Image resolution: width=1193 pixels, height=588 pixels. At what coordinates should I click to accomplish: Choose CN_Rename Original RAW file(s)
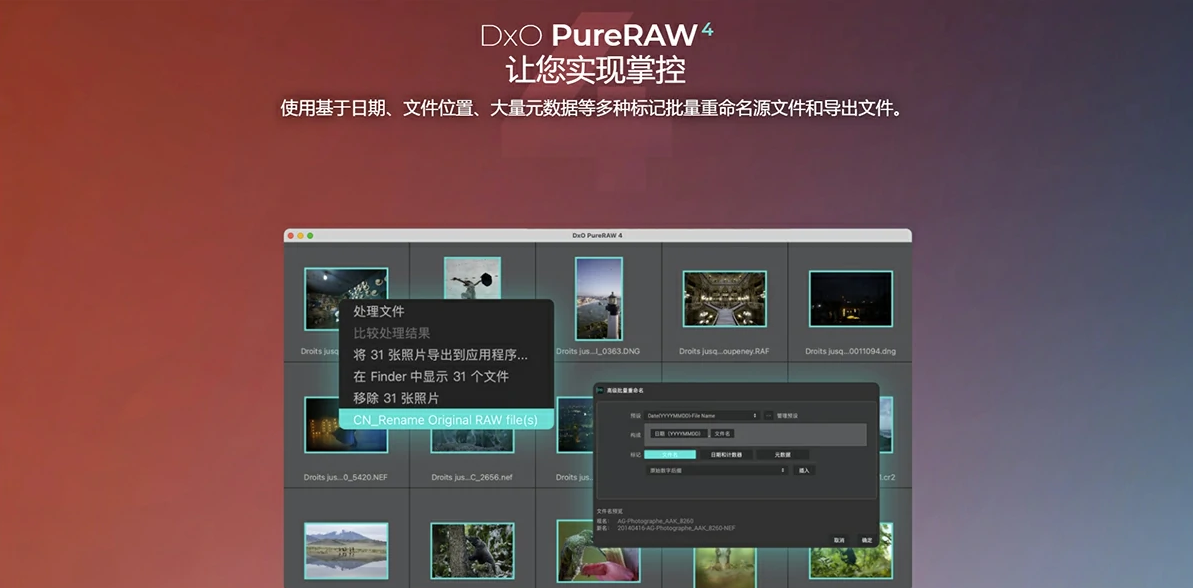[447, 420]
